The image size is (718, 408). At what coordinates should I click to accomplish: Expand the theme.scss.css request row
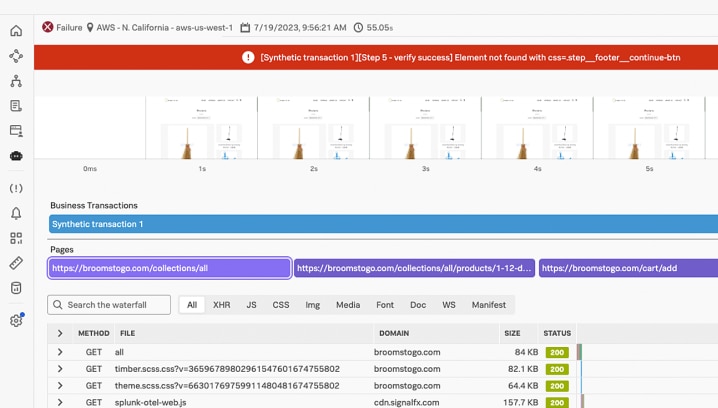point(60,385)
